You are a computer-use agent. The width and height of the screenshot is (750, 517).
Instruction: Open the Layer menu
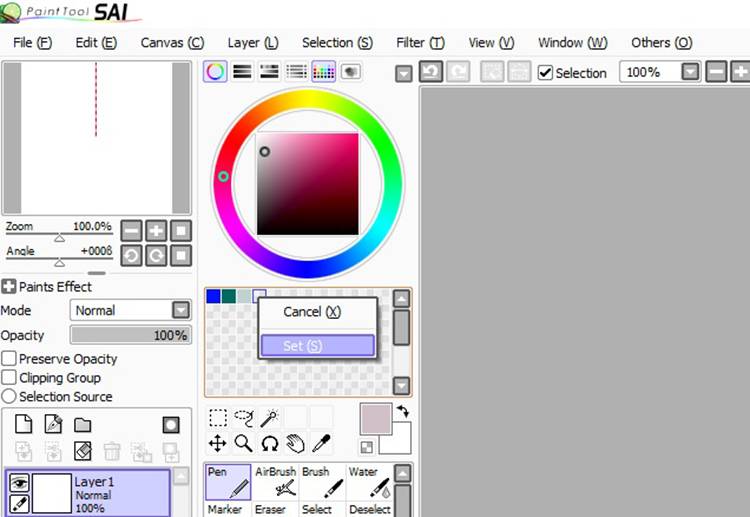(x=253, y=43)
